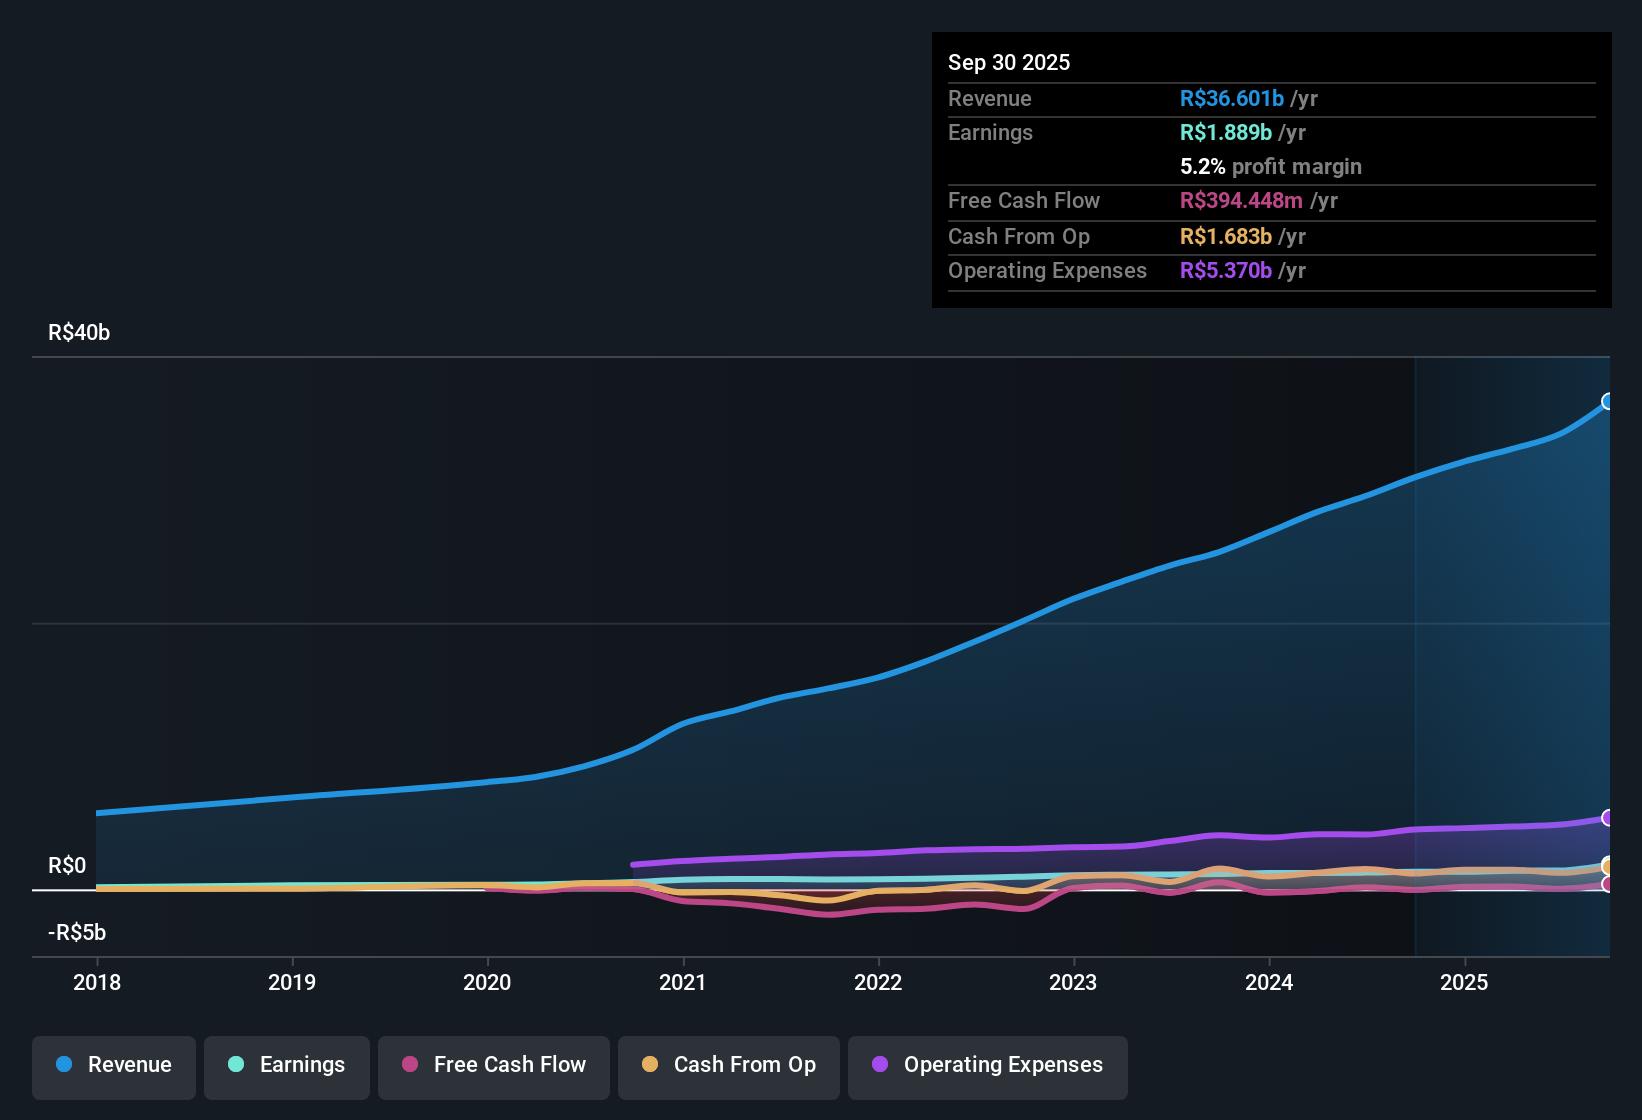
Task: Open the Free Cash Flow legend filter
Action: 493,1065
